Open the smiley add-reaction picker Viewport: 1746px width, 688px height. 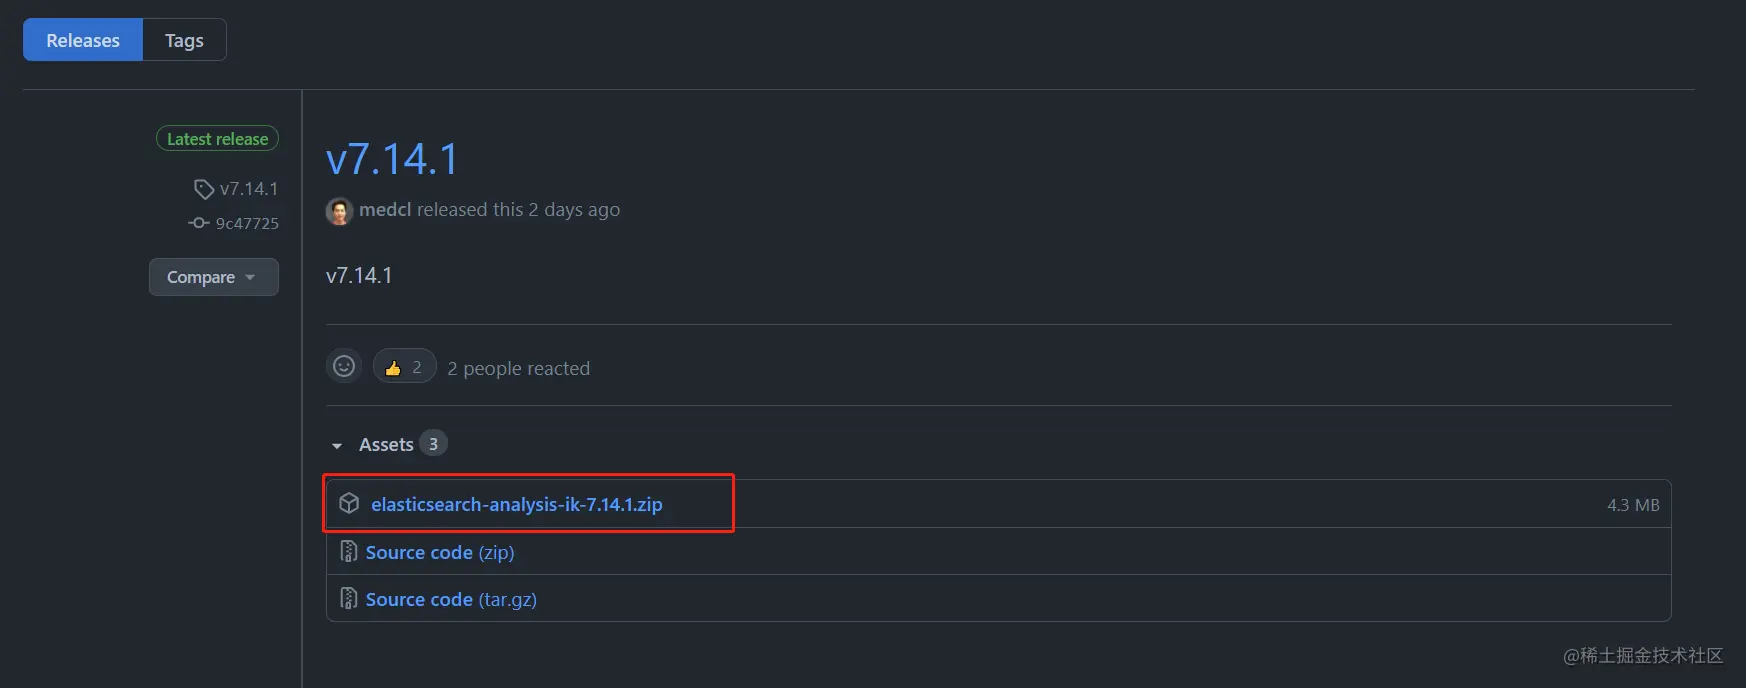click(344, 367)
